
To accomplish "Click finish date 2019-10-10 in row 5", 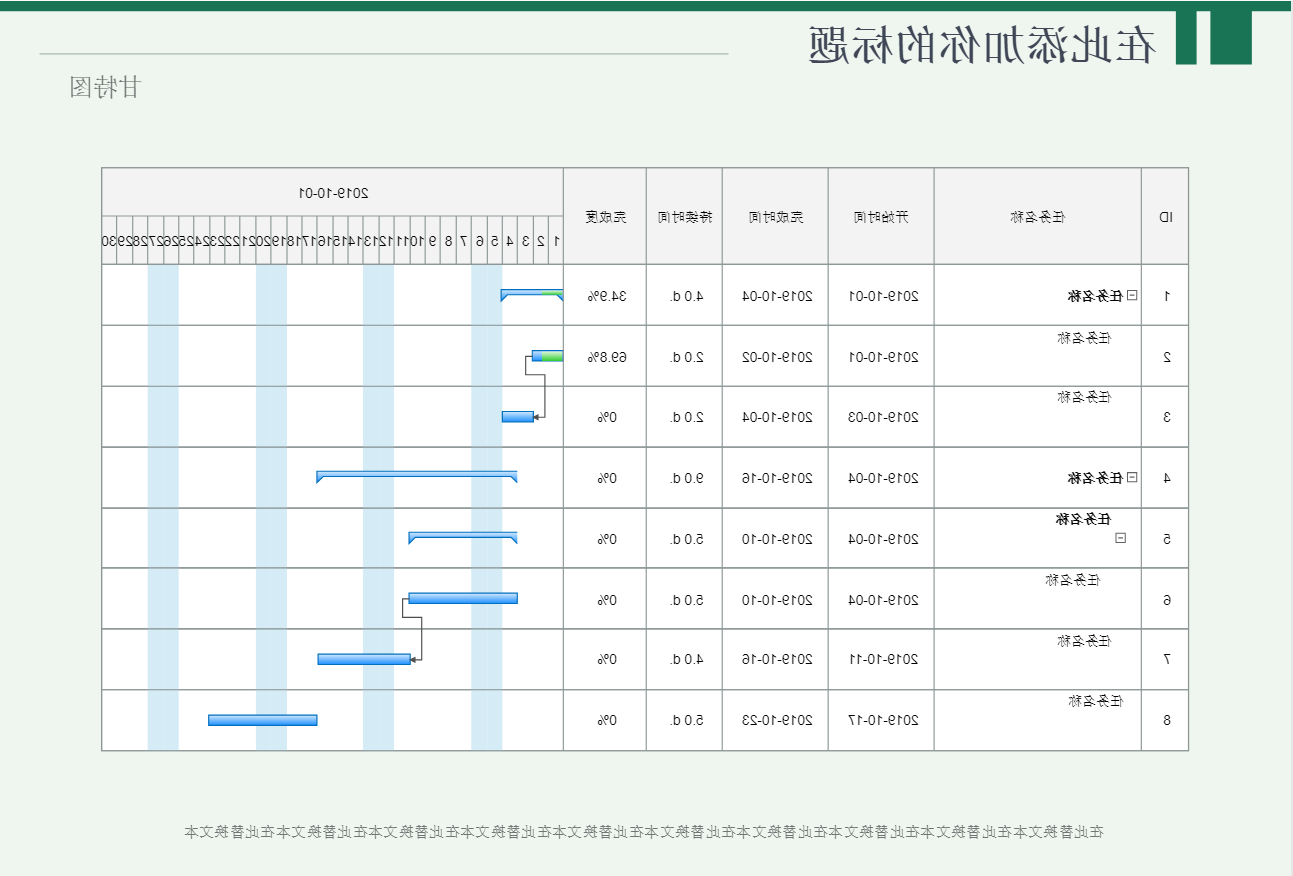I will (776, 539).
